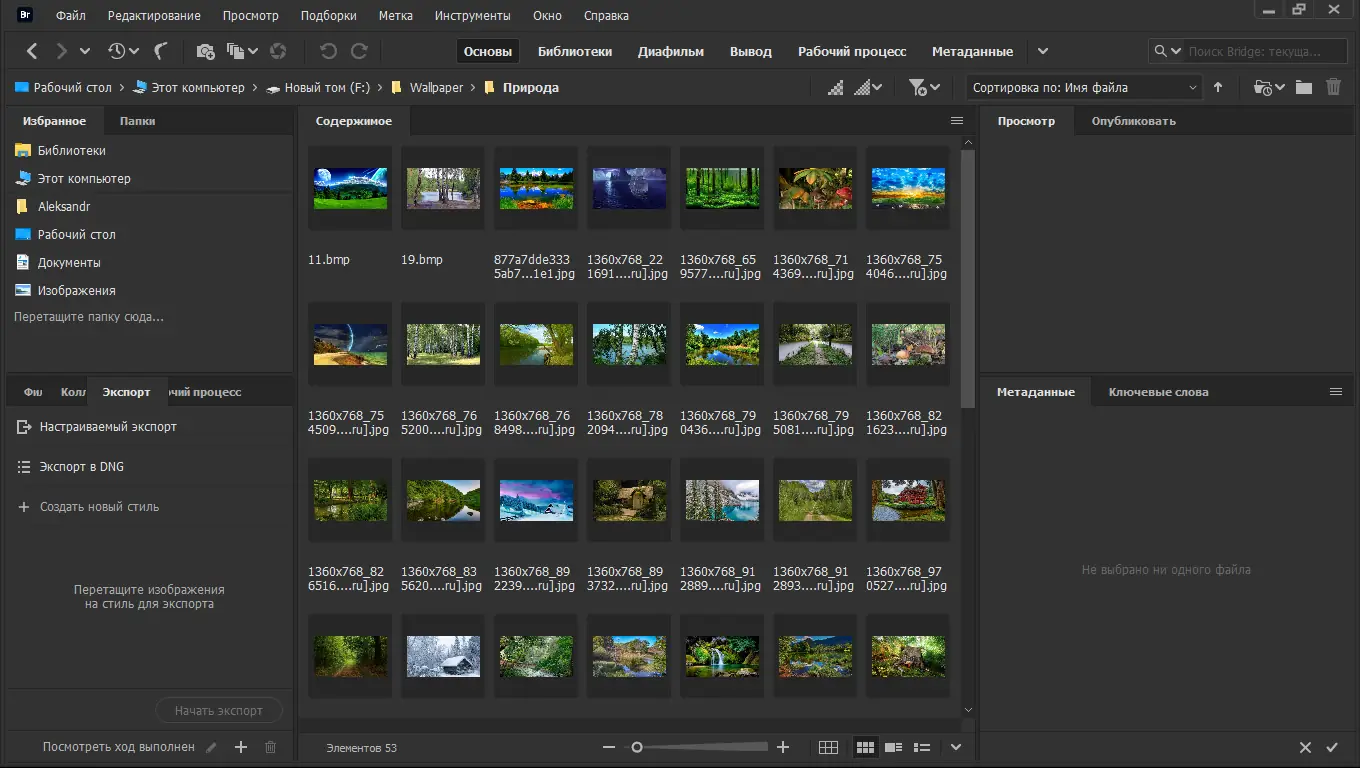Open filter by rating funnel icon
The width and height of the screenshot is (1360, 768).
point(917,87)
